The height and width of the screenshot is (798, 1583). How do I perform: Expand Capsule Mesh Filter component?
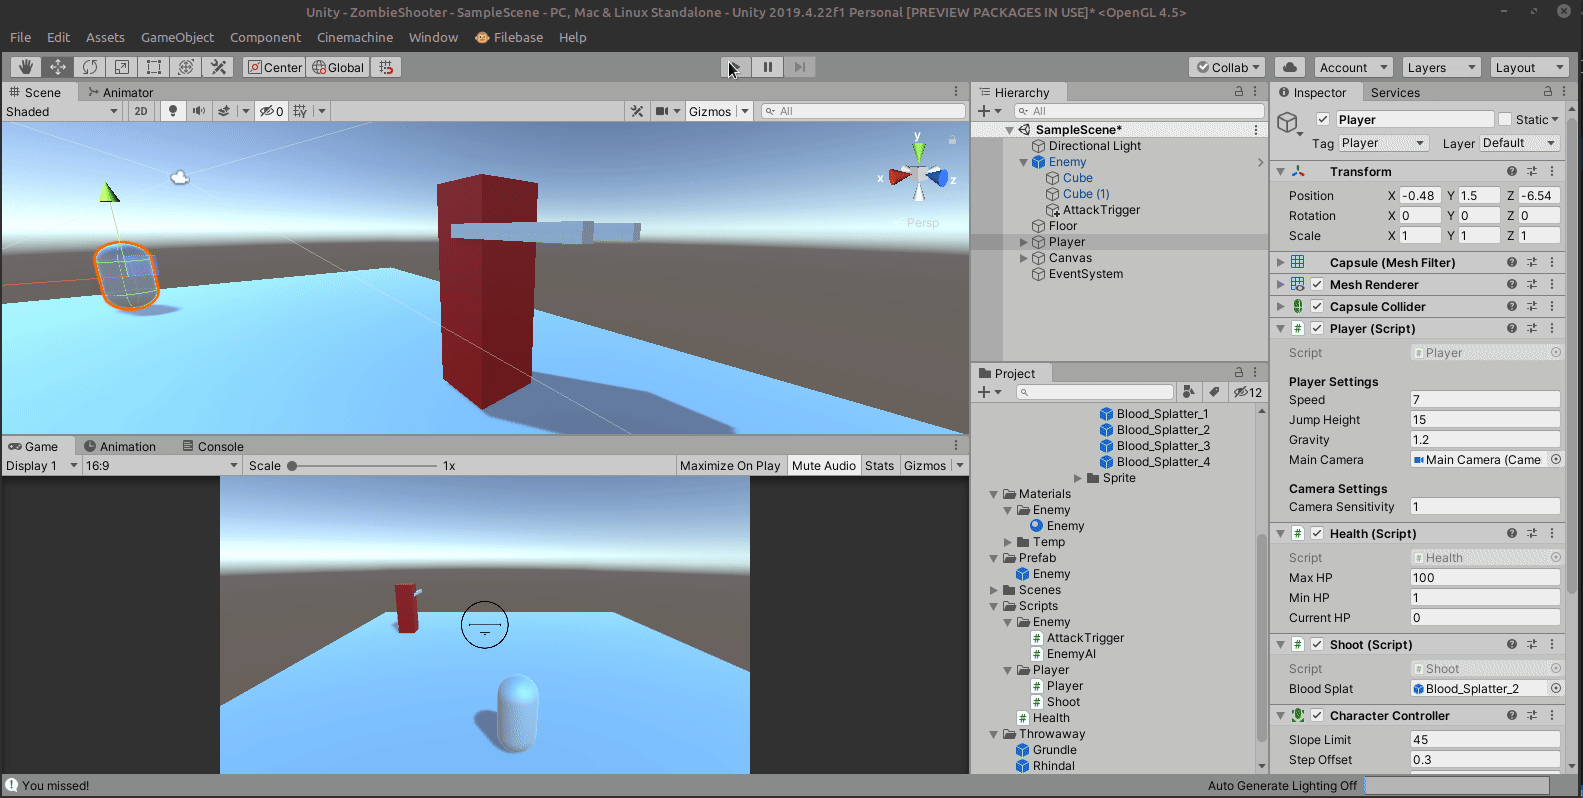(1280, 262)
